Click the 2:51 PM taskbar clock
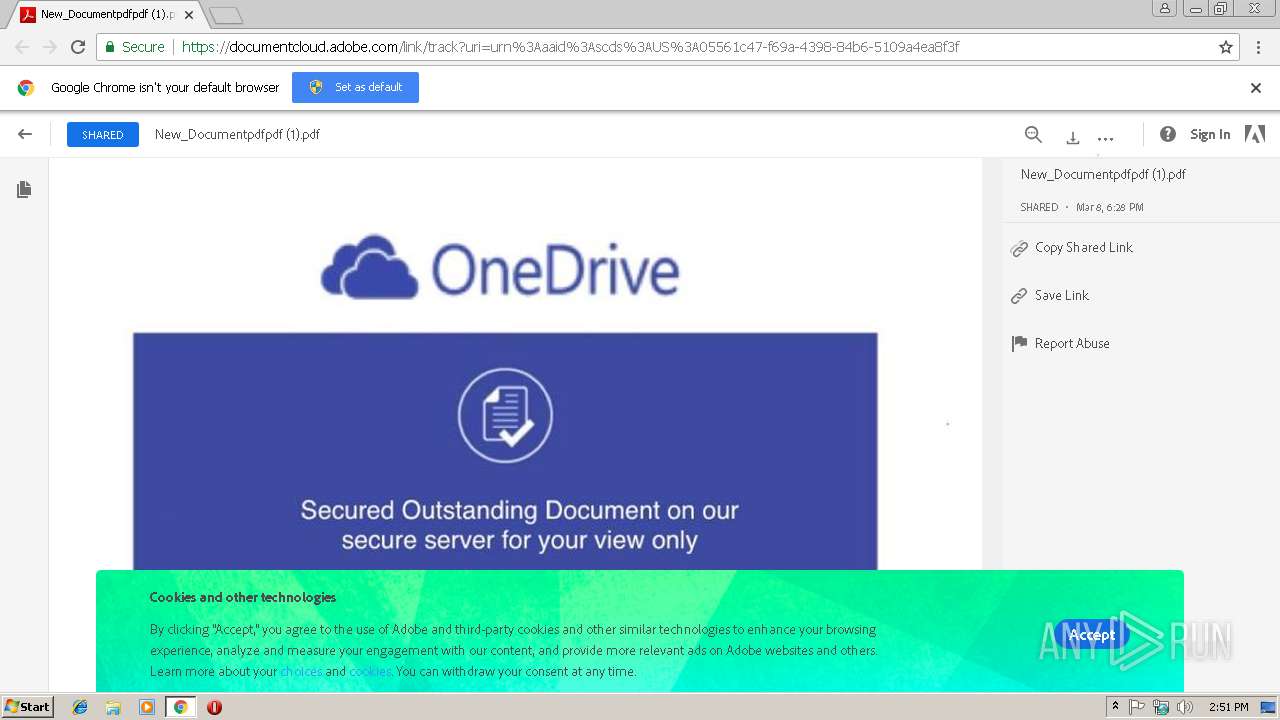The width and height of the screenshot is (1280, 720). coord(1228,707)
